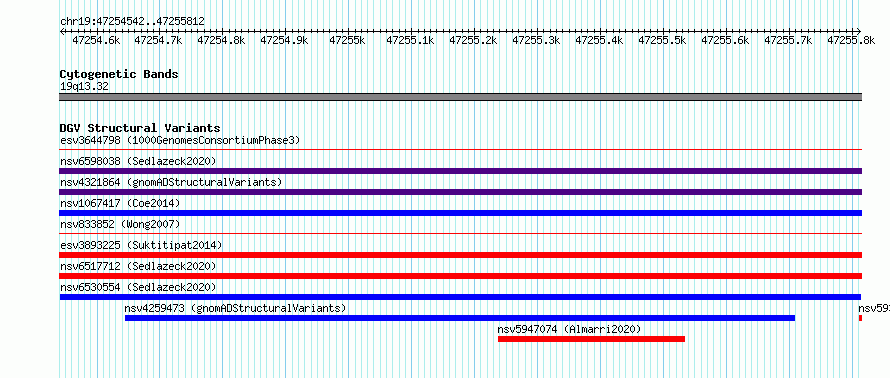The height and width of the screenshot is (378, 890).
Task: Click the 47254.9k ruler tick label
Action: (284, 40)
